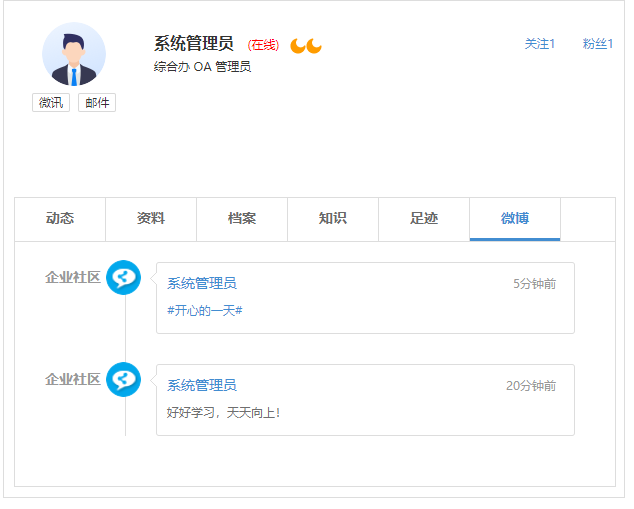Viewport: 634px width, 509px height.
Task: Click community icon beside the 开心的一天 post
Action: [x=124, y=278]
